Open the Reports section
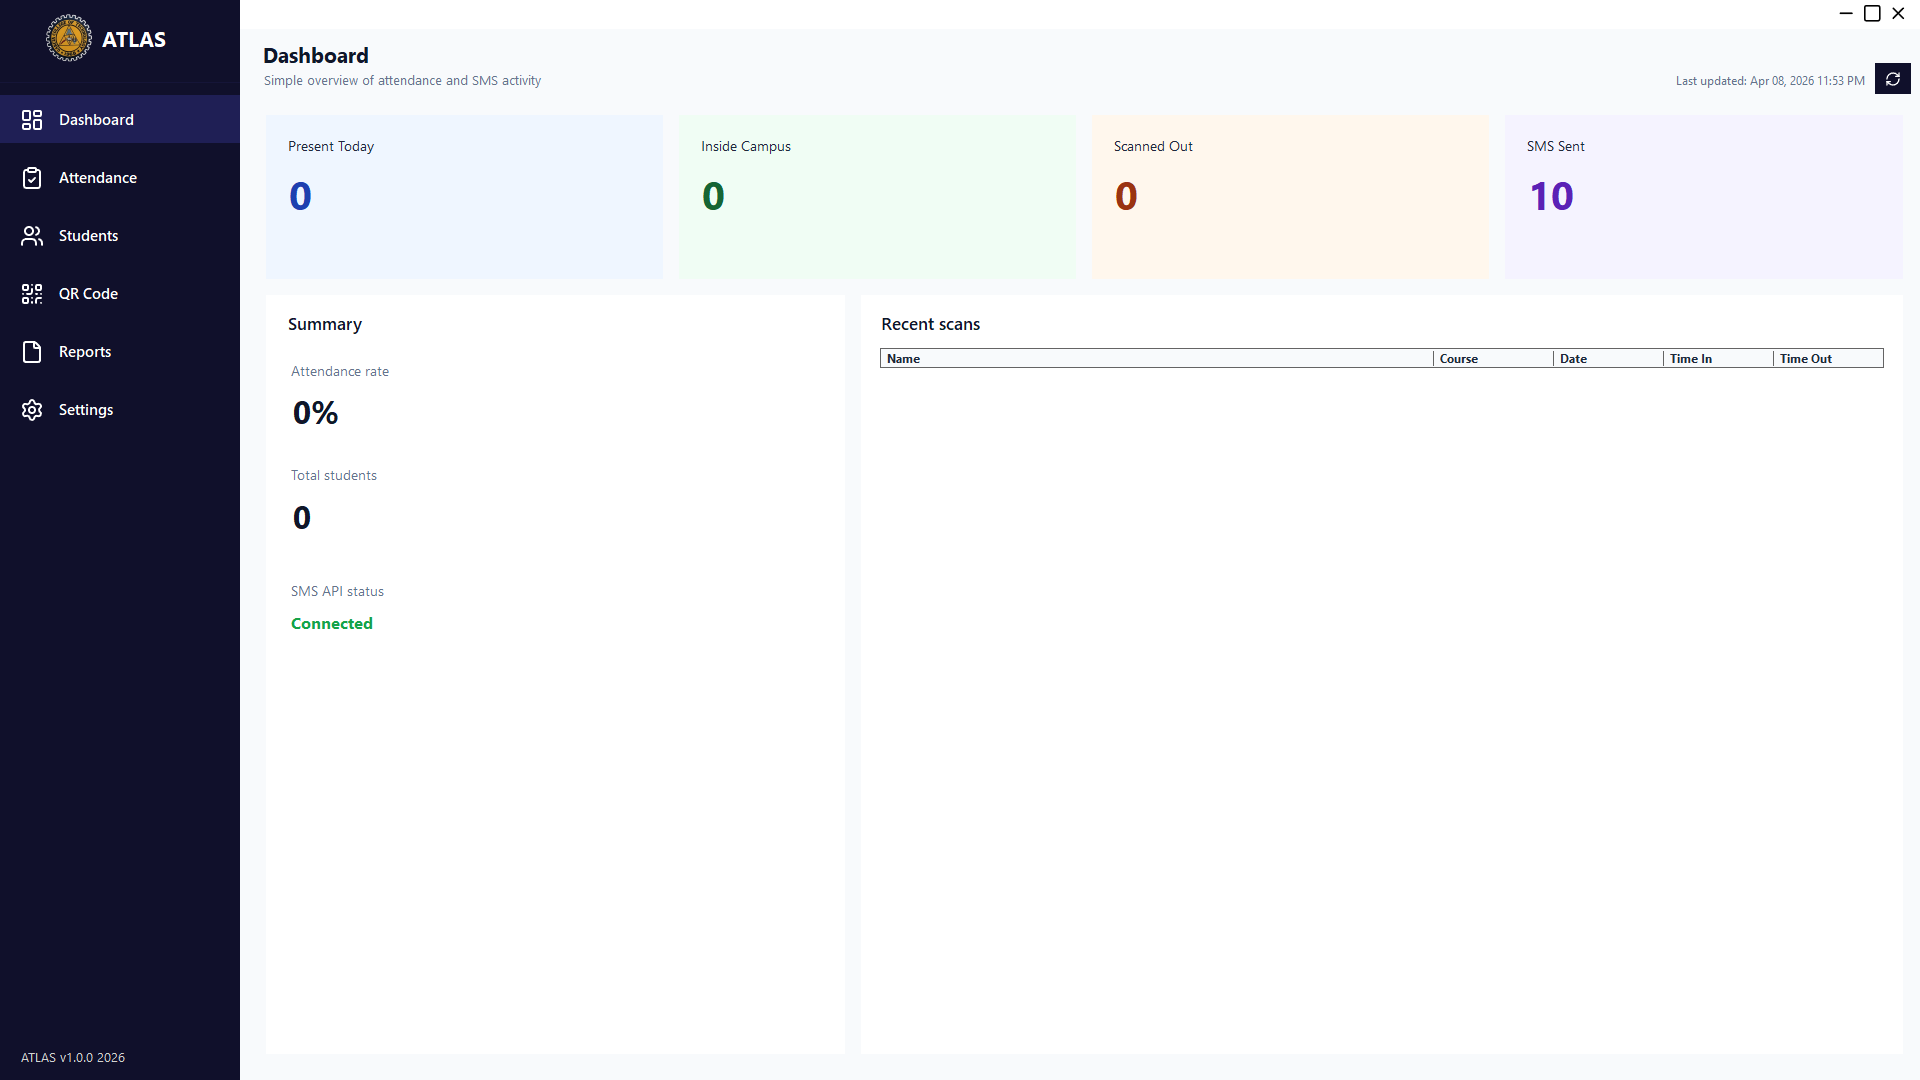This screenshot has height=1080, width=1920. click(85, 352)
